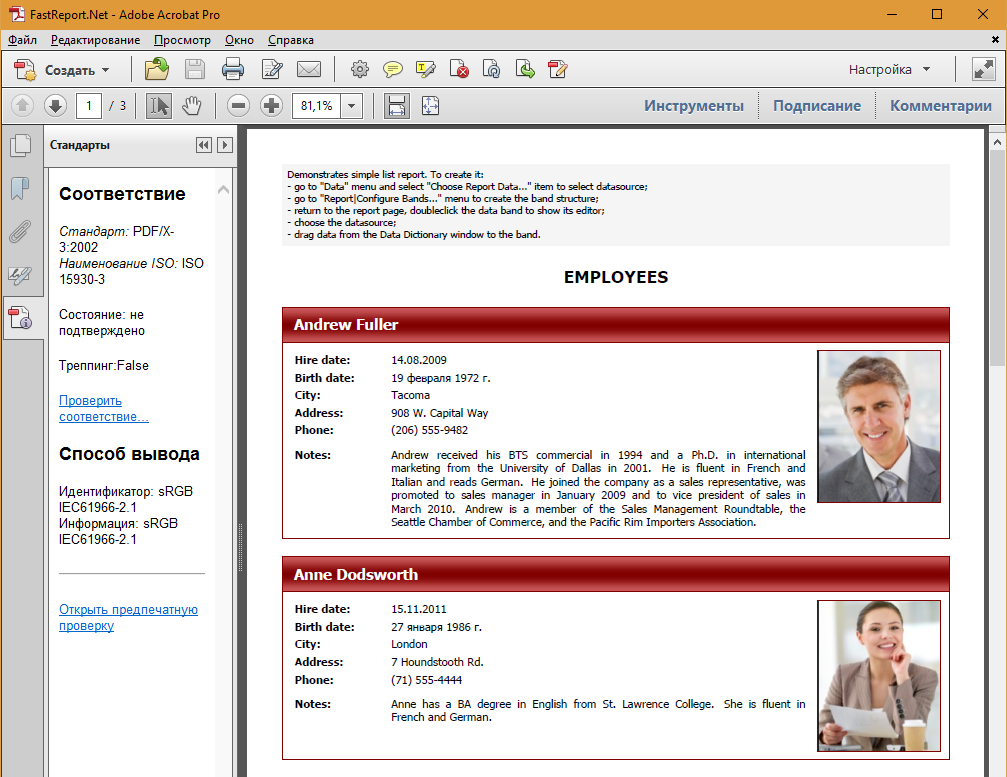
Task: Toggle the text selection cursor tool
Action: click(158, 105)
